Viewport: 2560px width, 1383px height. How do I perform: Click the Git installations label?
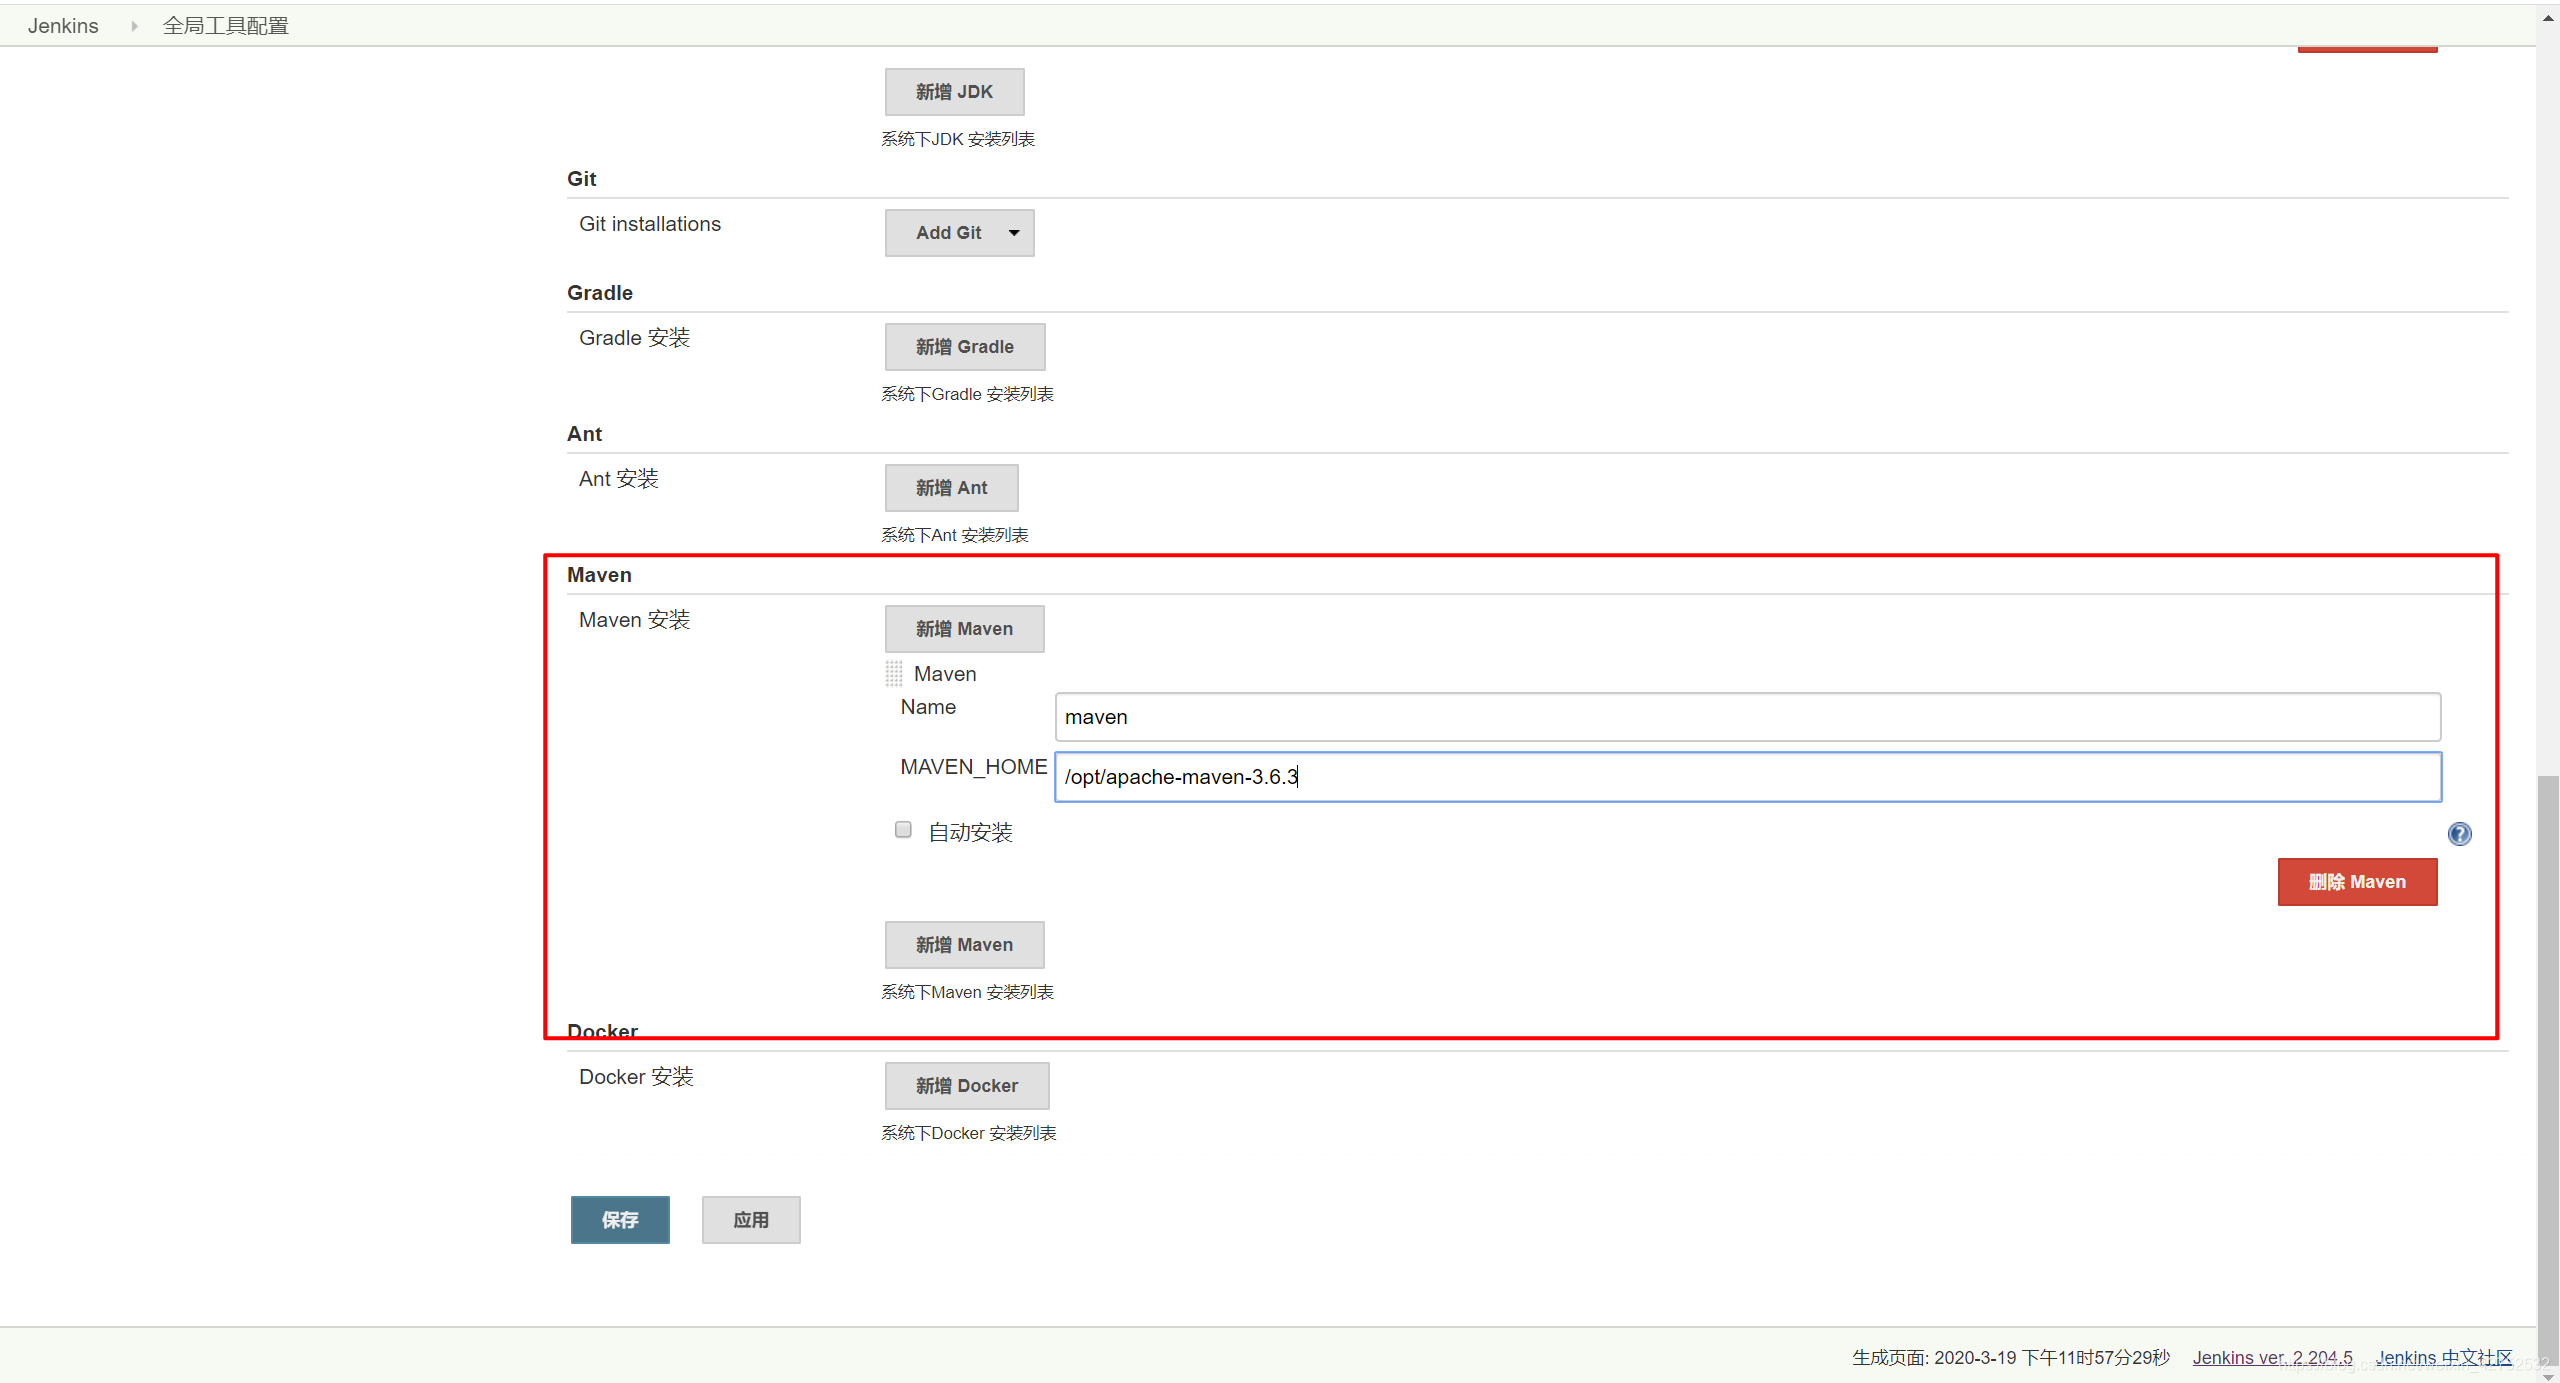[x=650, y=224]
